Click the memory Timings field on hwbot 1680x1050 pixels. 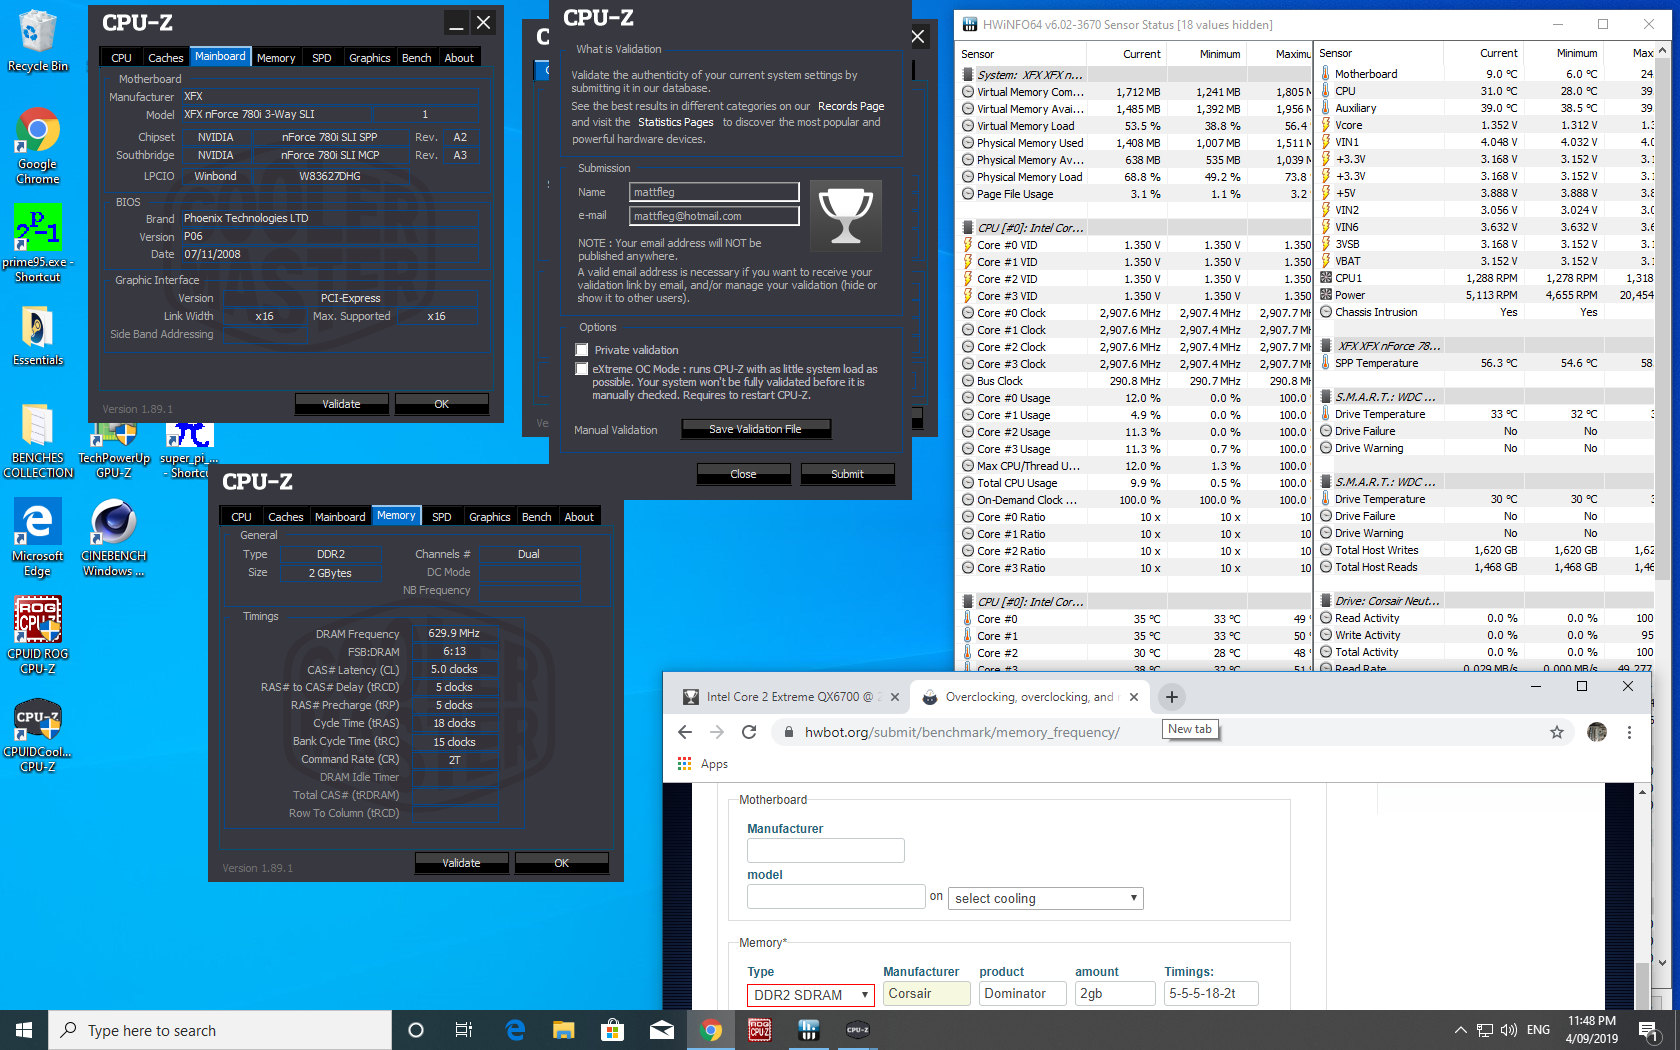1211,993
